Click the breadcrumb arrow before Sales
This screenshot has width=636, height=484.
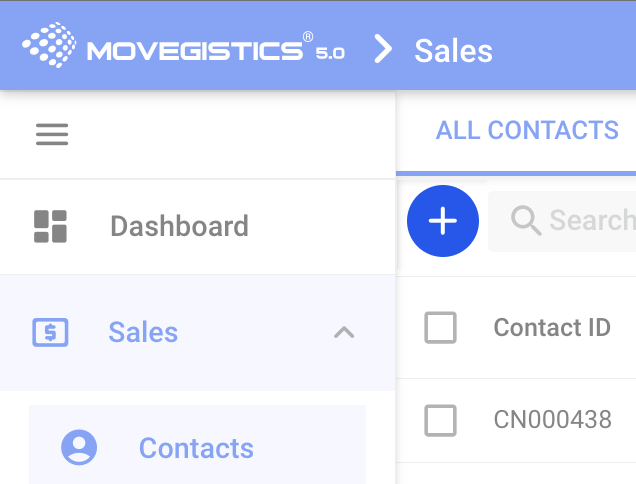click(x=382, y=48)
